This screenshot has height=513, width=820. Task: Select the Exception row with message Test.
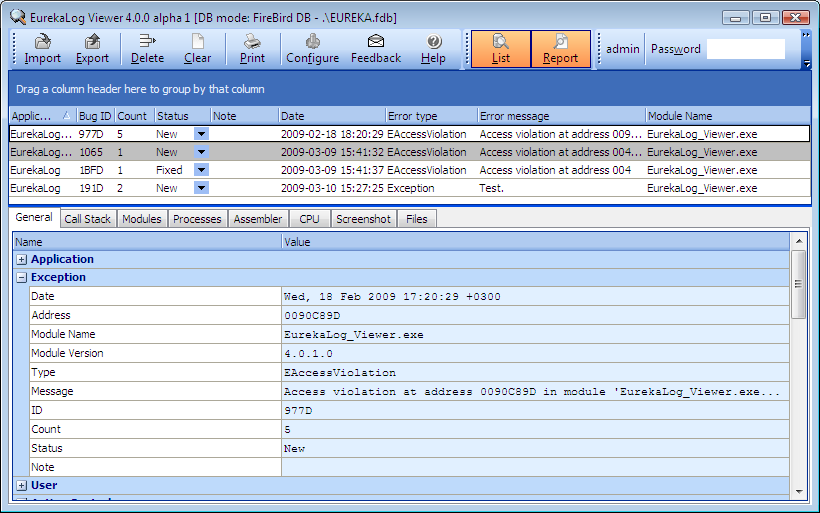pyautogui.click(x=410, y=188)
